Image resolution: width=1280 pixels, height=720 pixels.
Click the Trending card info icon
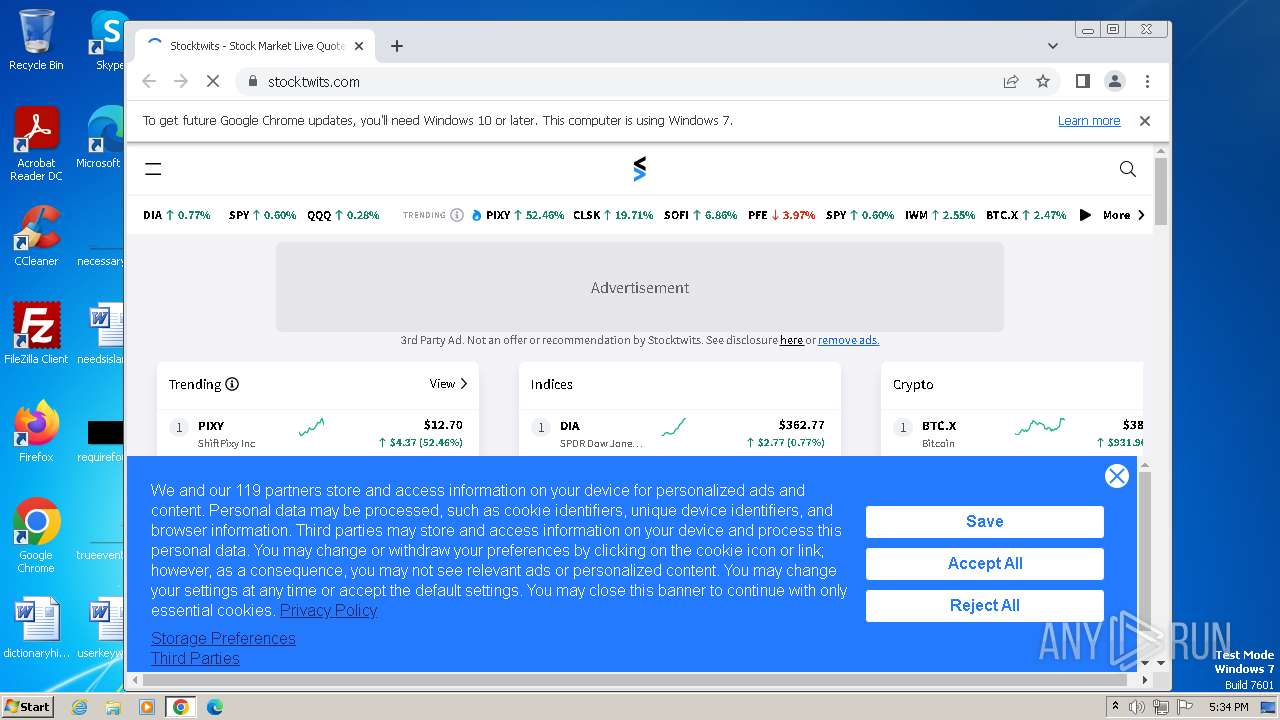(232, 384)
